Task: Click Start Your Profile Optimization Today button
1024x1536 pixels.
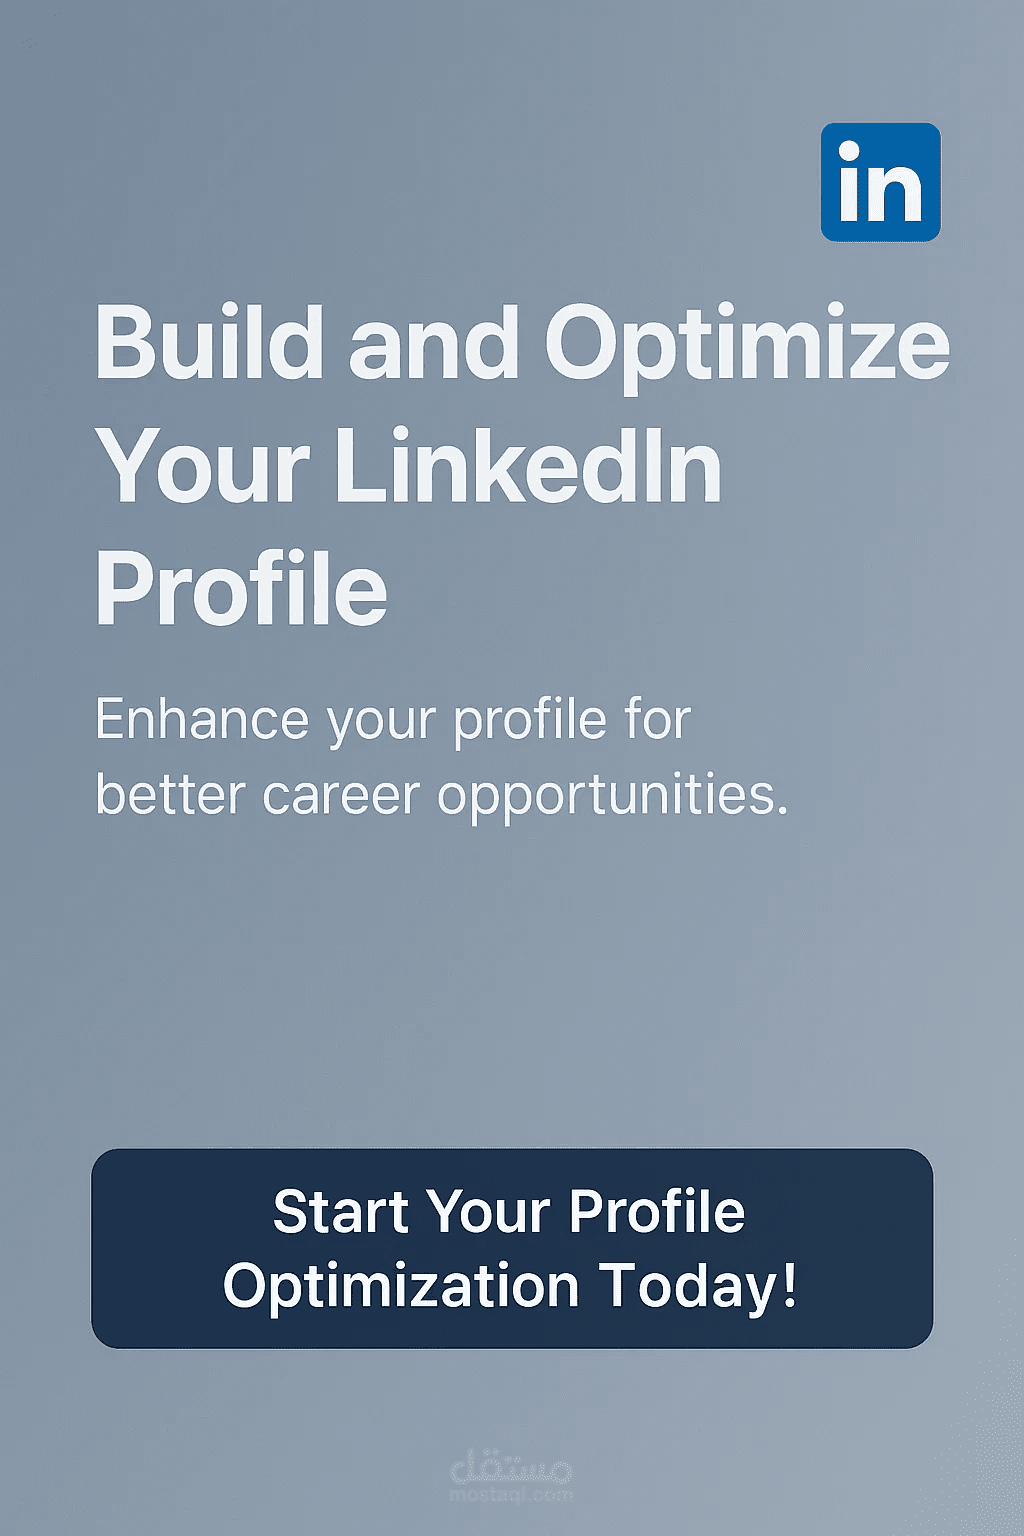Action: pos(512,1248)
